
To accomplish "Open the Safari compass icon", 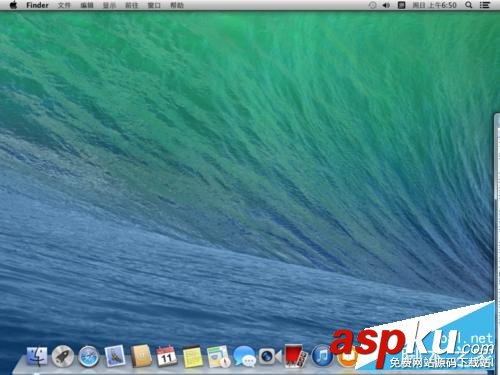I will pos(88,356).
